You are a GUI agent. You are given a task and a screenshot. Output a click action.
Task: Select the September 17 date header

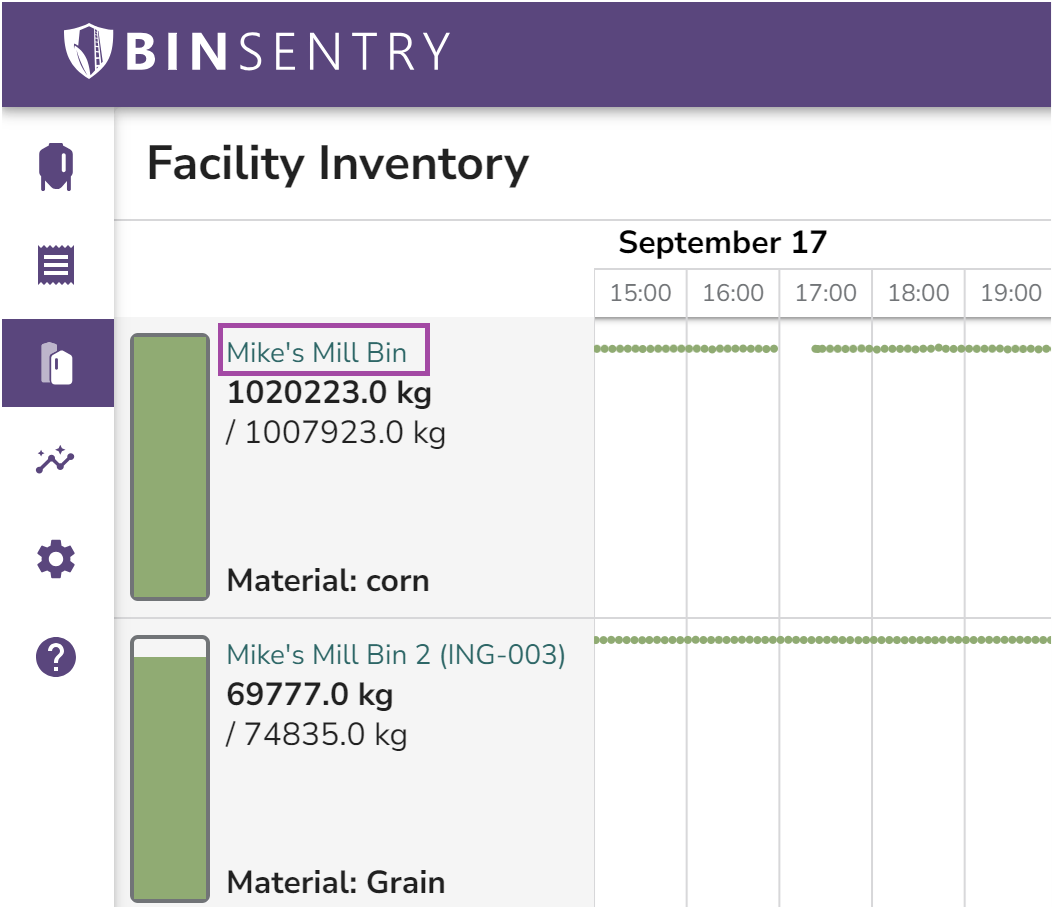click(722, 242)
